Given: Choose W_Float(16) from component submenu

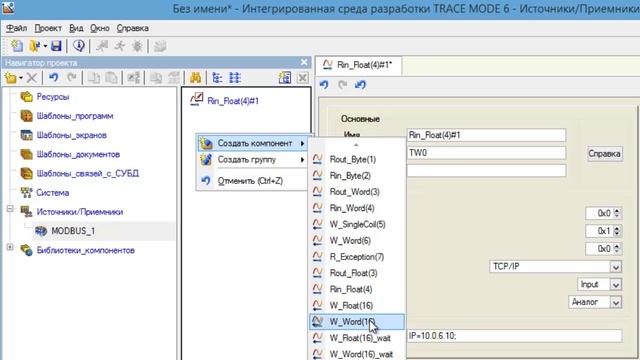Looking at the screenshot, I should (357, 306).
